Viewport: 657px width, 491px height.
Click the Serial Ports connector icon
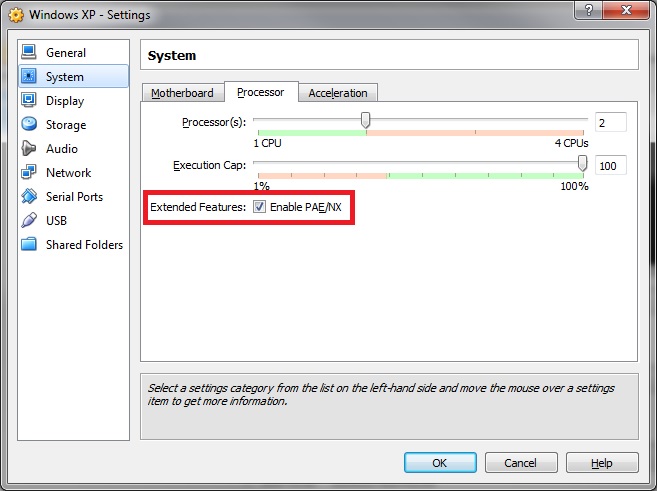pos(28,196)
